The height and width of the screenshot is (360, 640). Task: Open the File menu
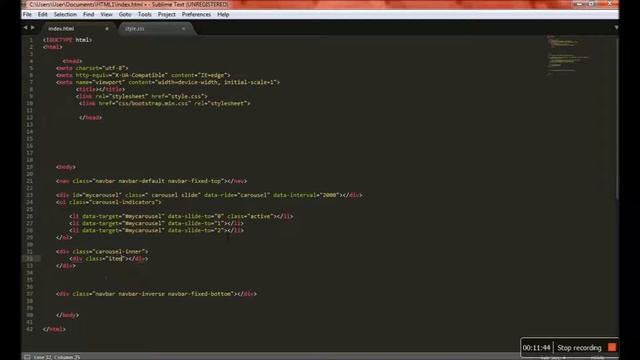point(27,14)
